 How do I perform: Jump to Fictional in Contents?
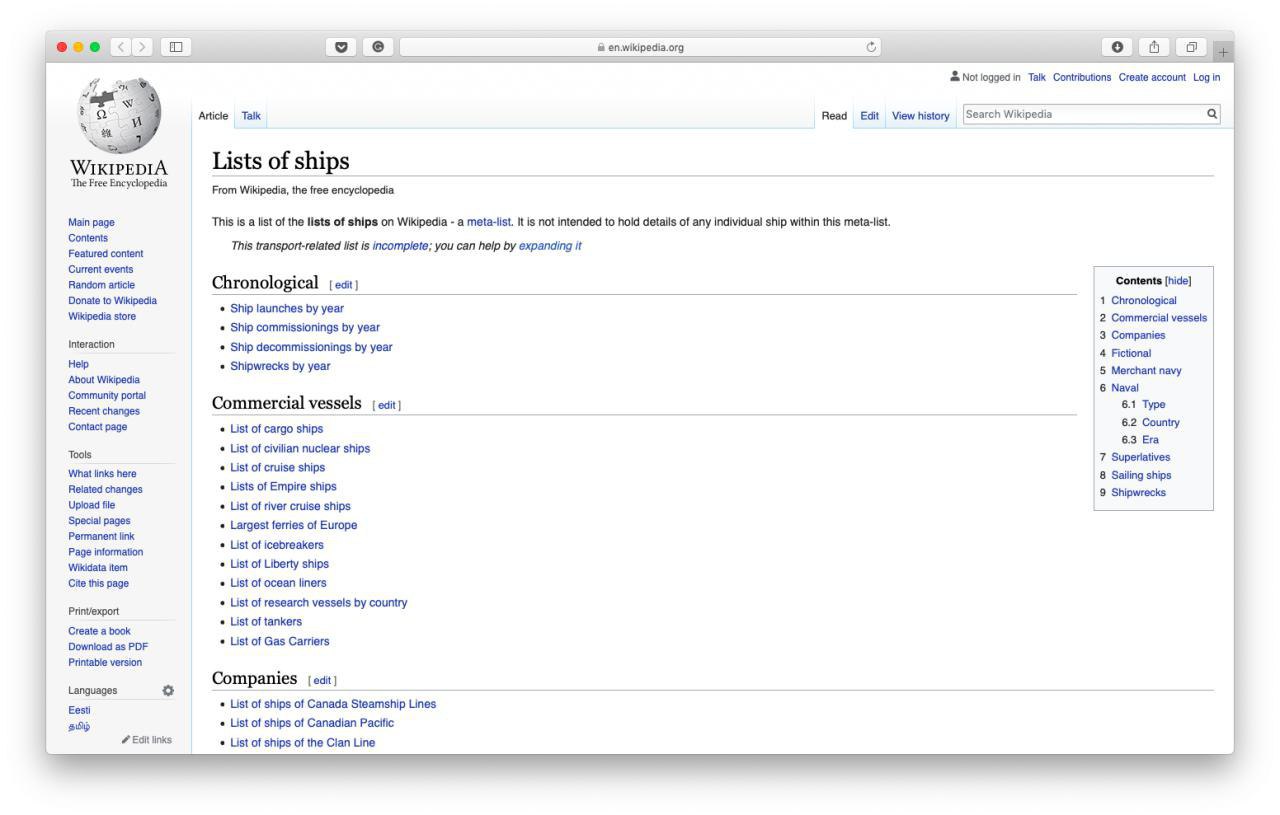(x=1131, y=353)
